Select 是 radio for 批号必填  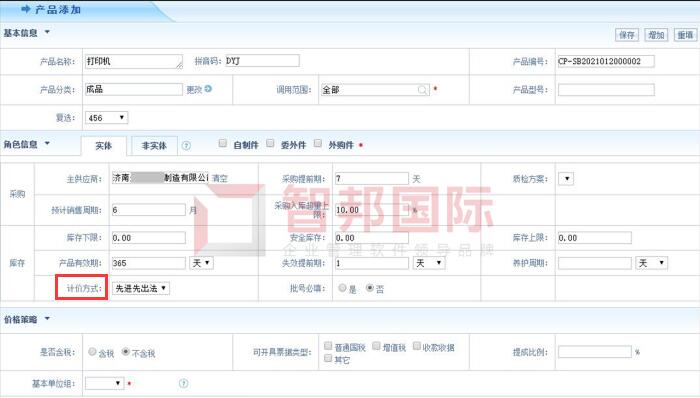[x=342, y=288]
